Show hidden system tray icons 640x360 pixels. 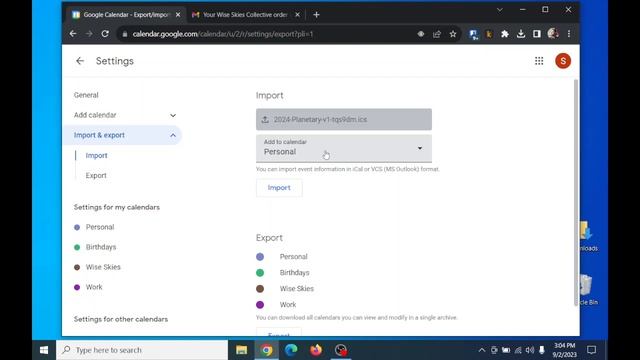(482, 350)
